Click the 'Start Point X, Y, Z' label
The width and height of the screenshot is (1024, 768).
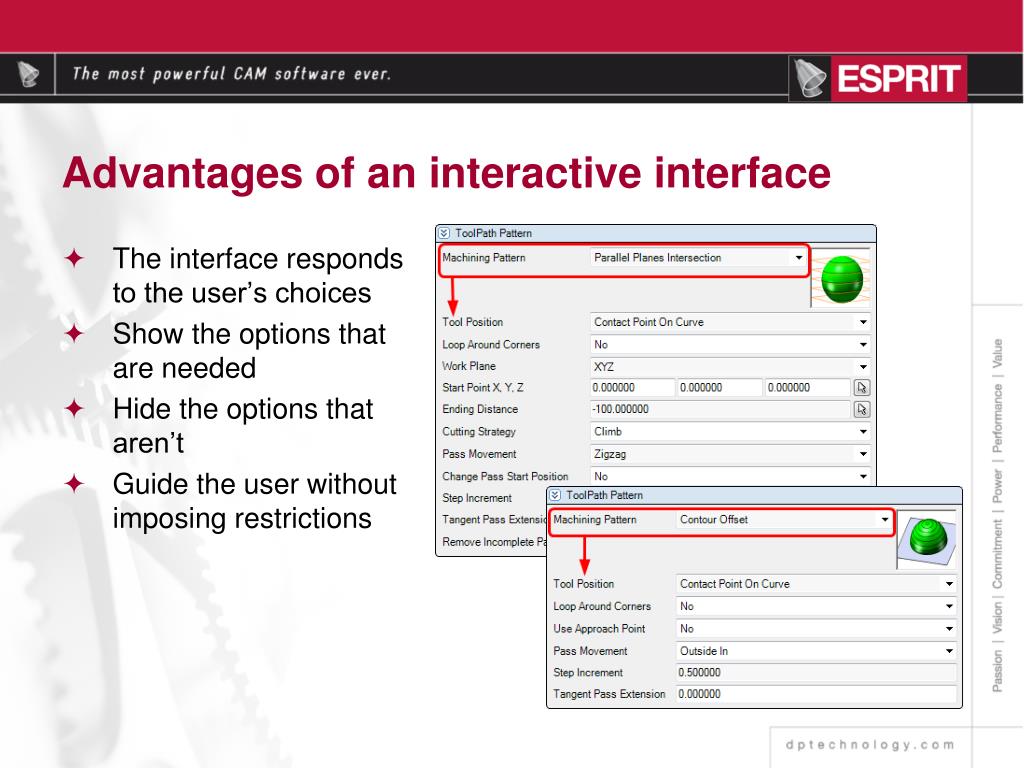click(x=483, y=388)
